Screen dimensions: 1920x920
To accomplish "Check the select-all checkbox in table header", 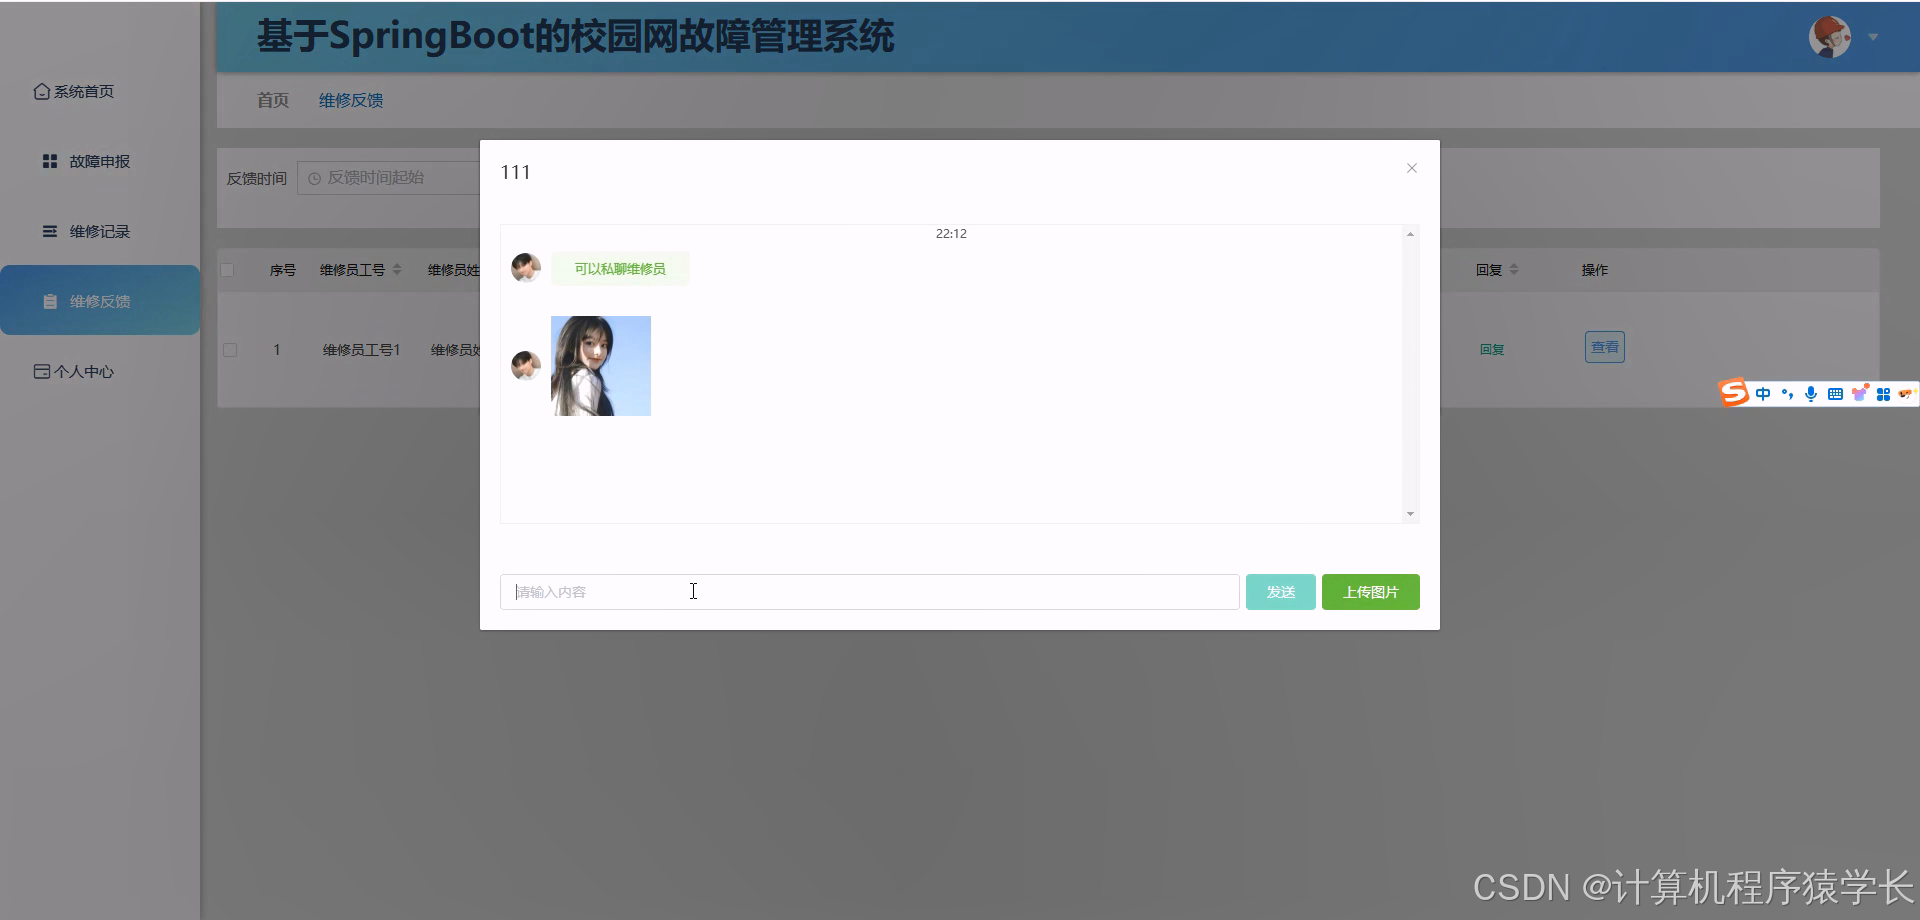I will point(229,269).
